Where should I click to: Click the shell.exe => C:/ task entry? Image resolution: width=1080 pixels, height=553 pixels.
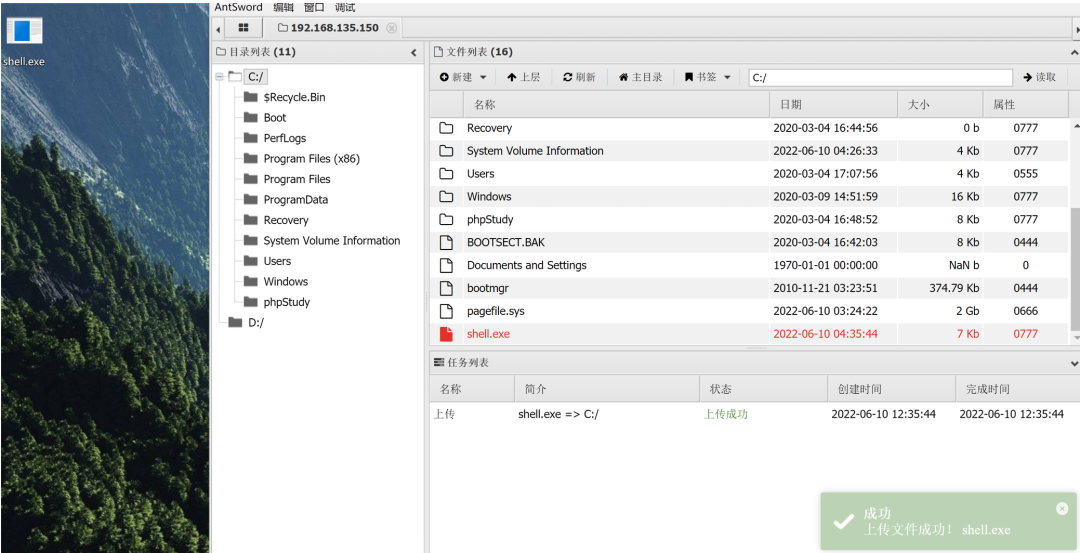pos(558,414)
